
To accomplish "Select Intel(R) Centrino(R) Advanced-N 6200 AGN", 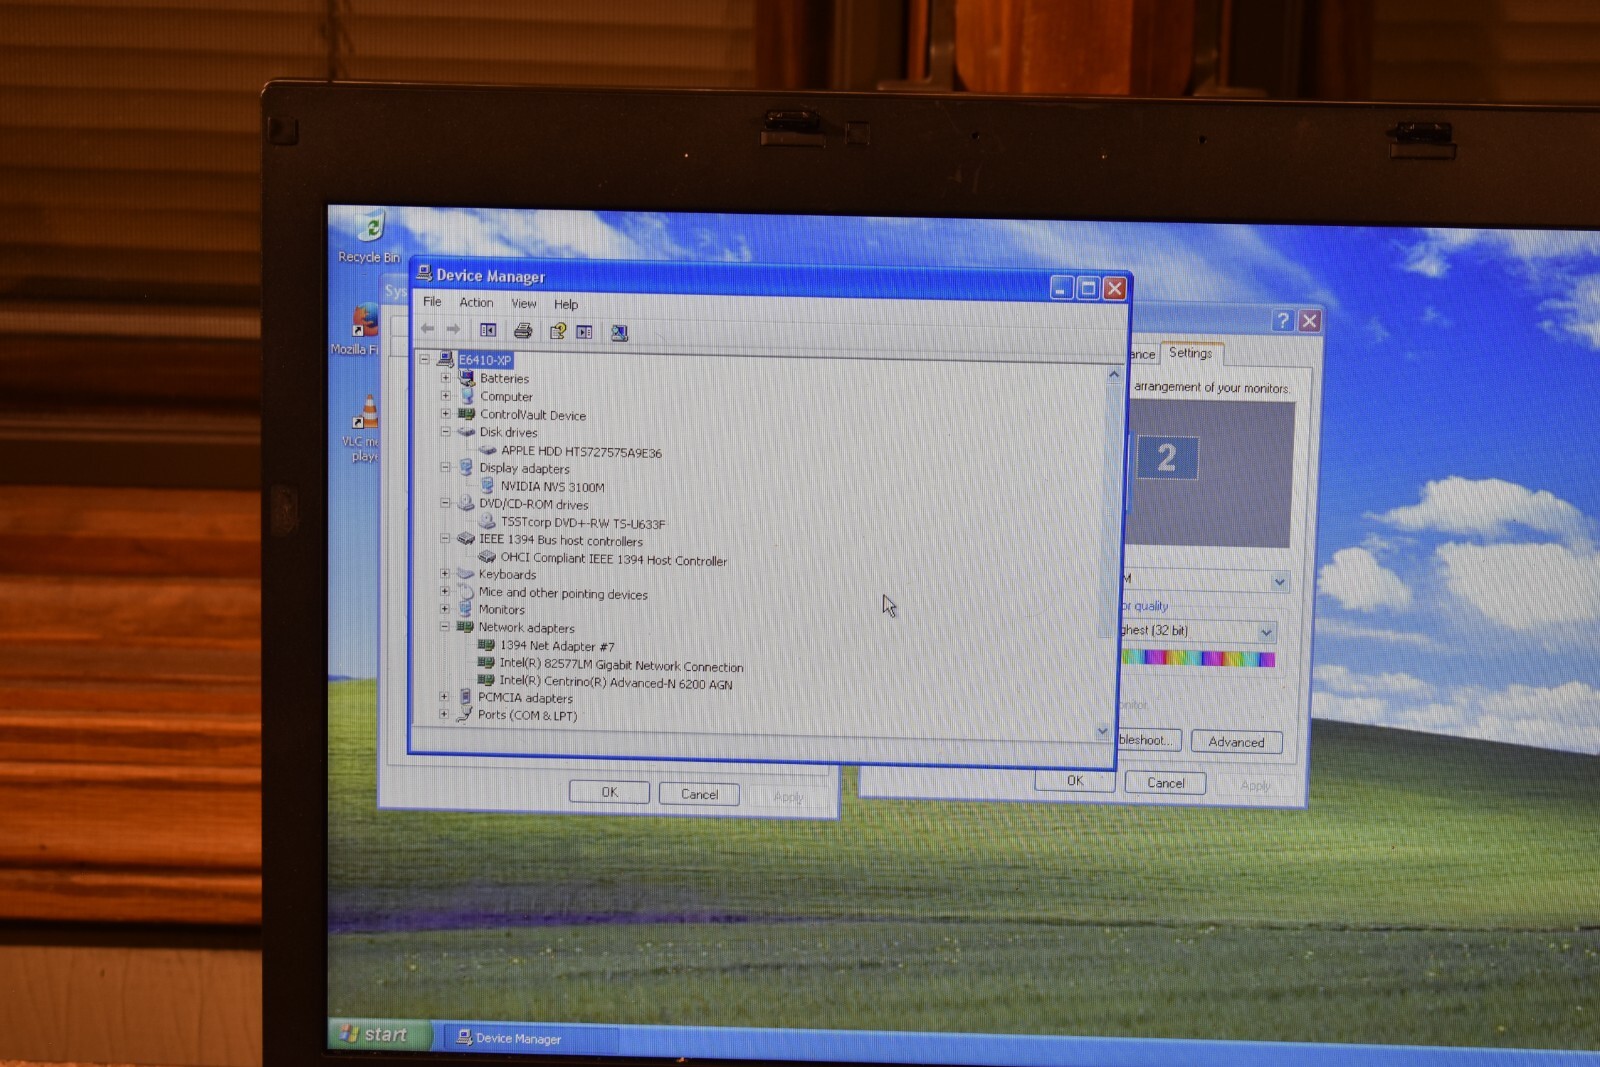I will coord(616,683).
